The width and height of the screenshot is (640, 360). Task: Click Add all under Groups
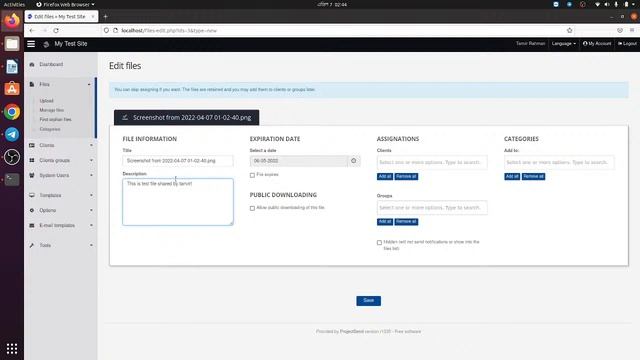(385, 222)
